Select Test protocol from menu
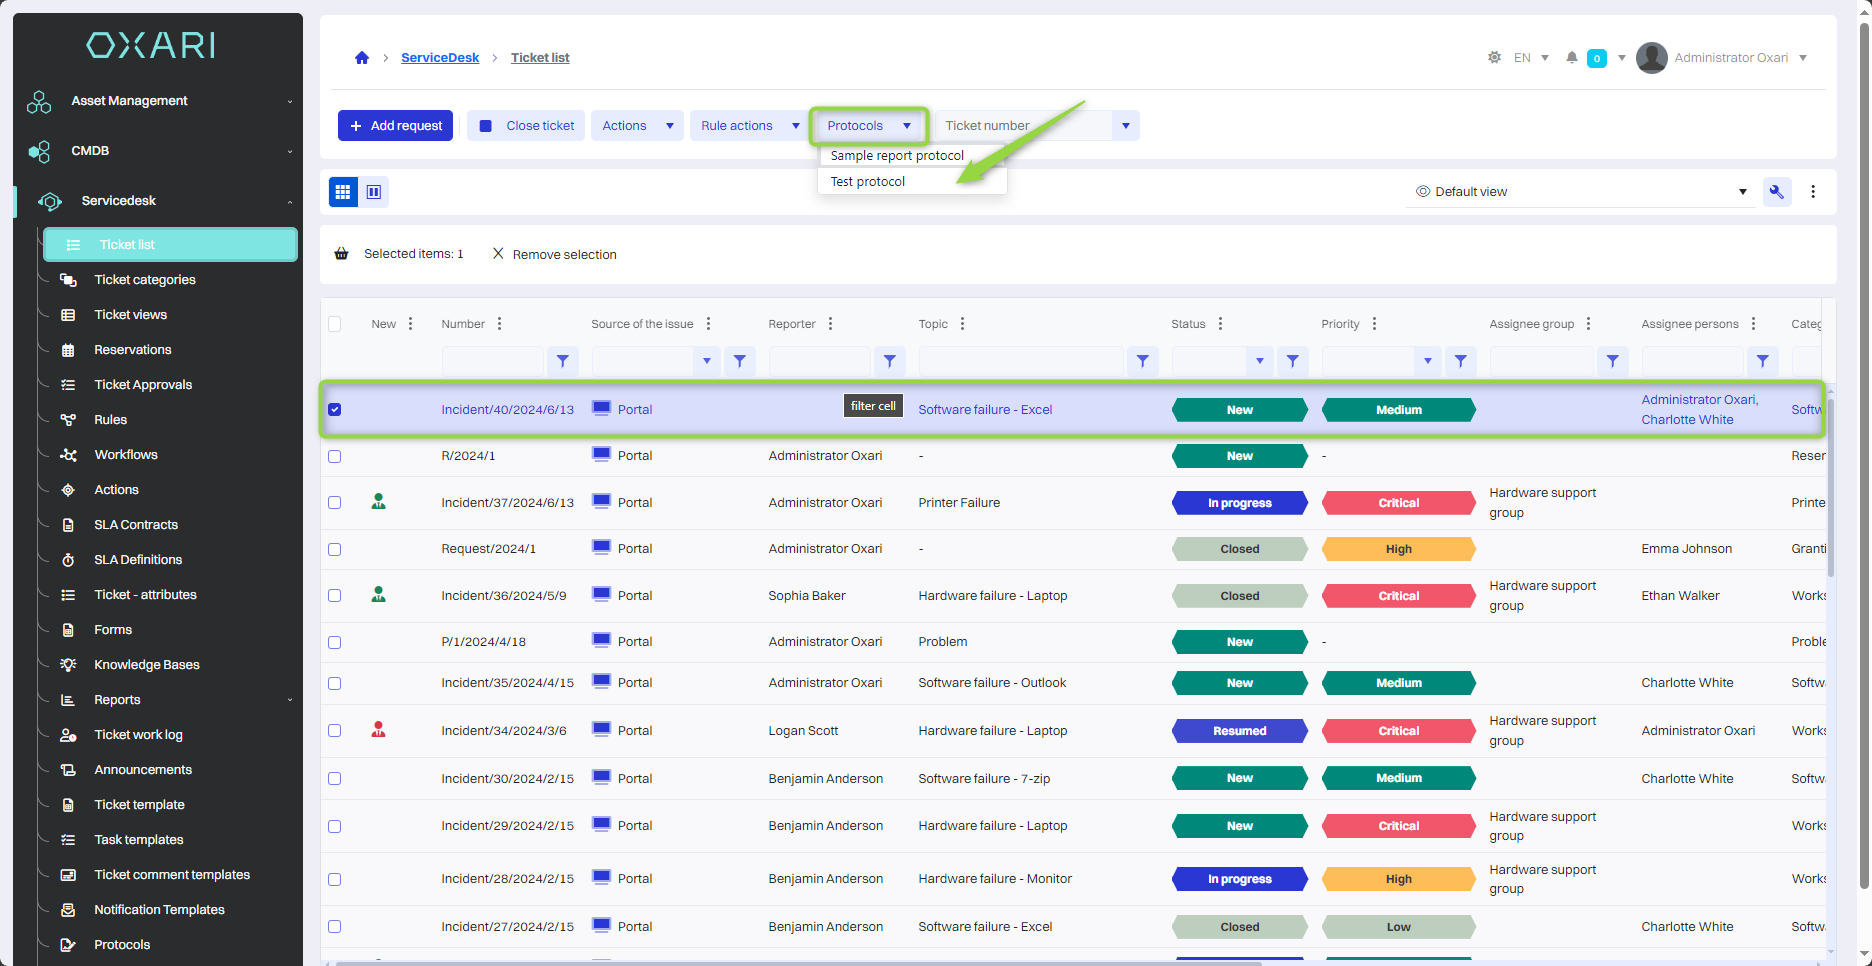The image size is (1872, 966). (x=868, y=182)
